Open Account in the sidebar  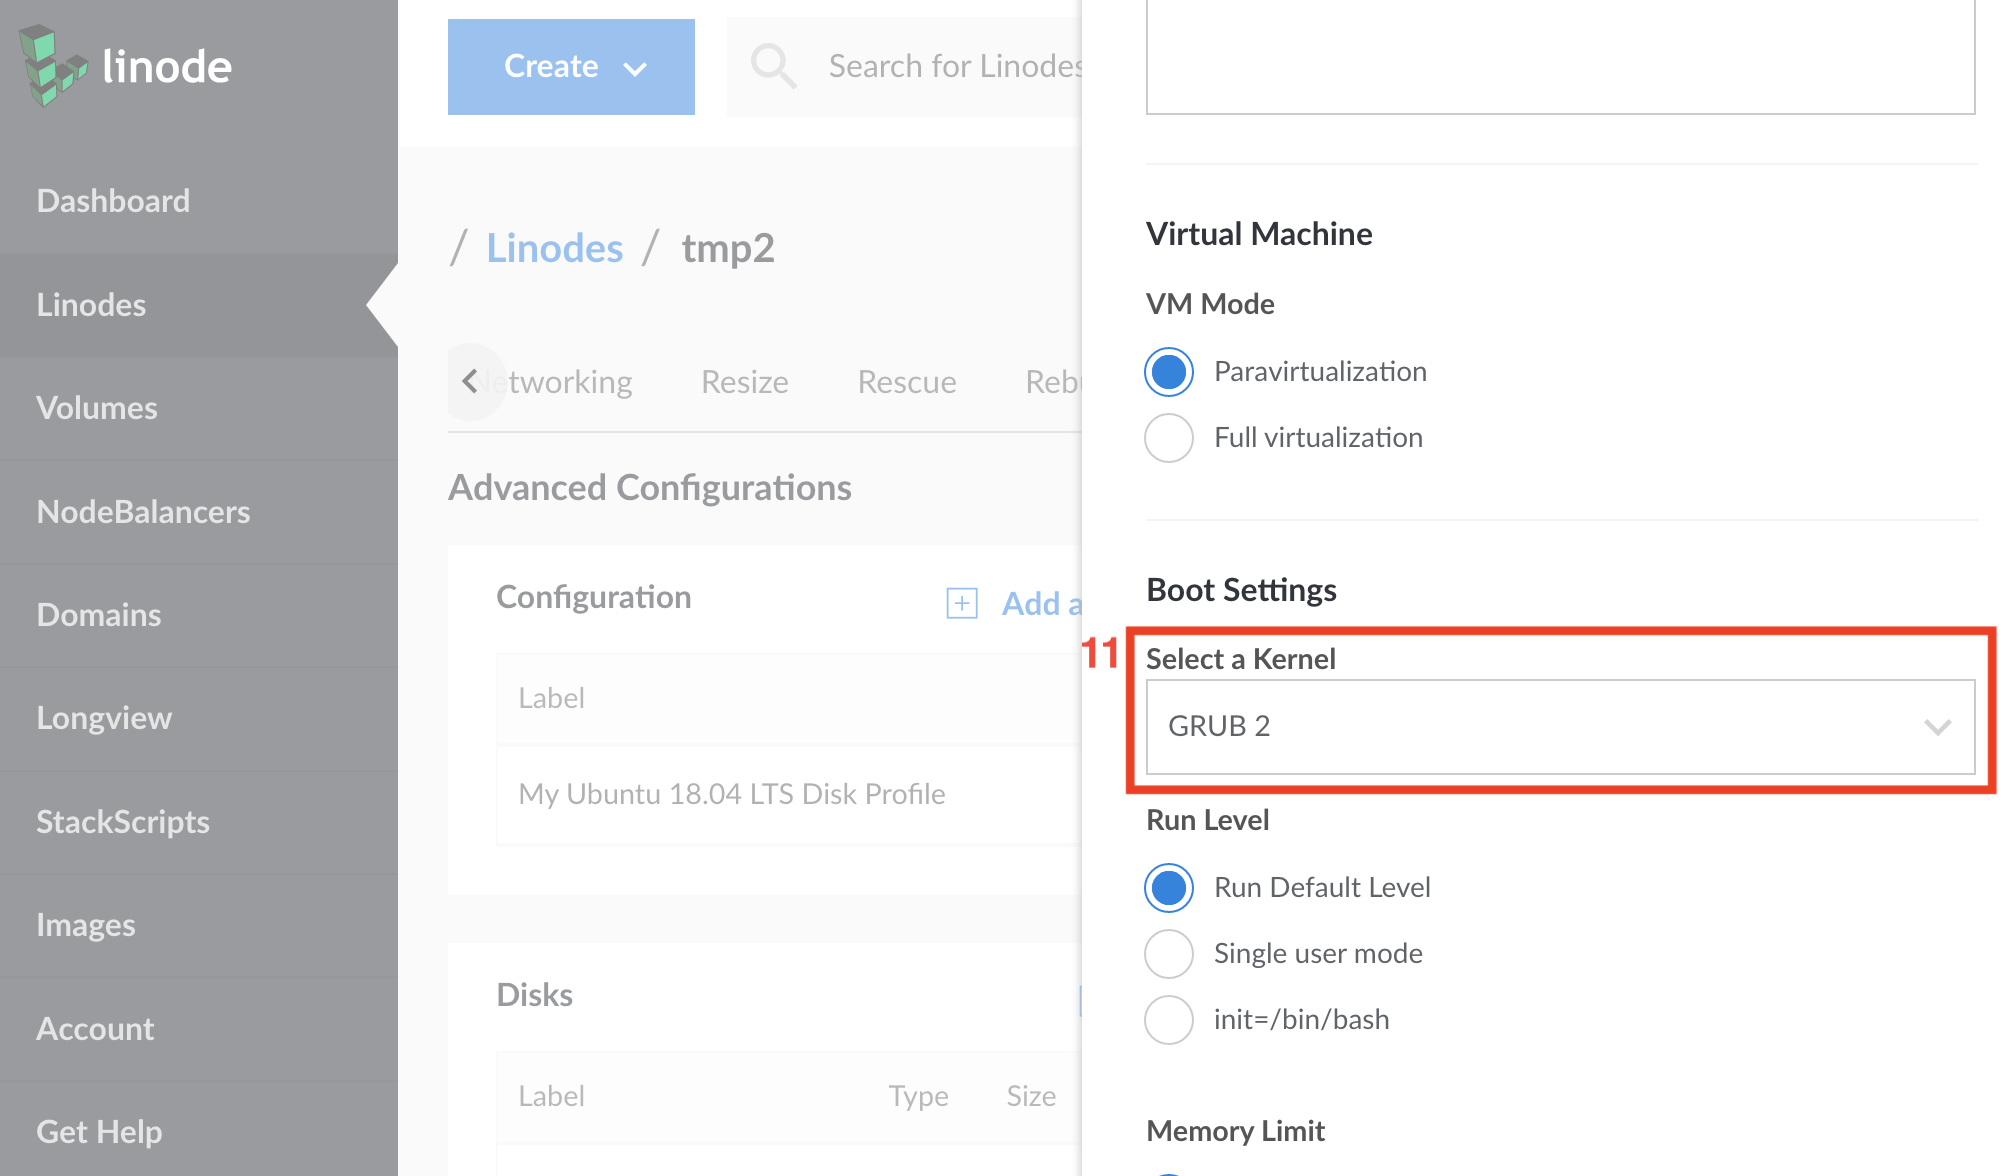pos(199,1029)
